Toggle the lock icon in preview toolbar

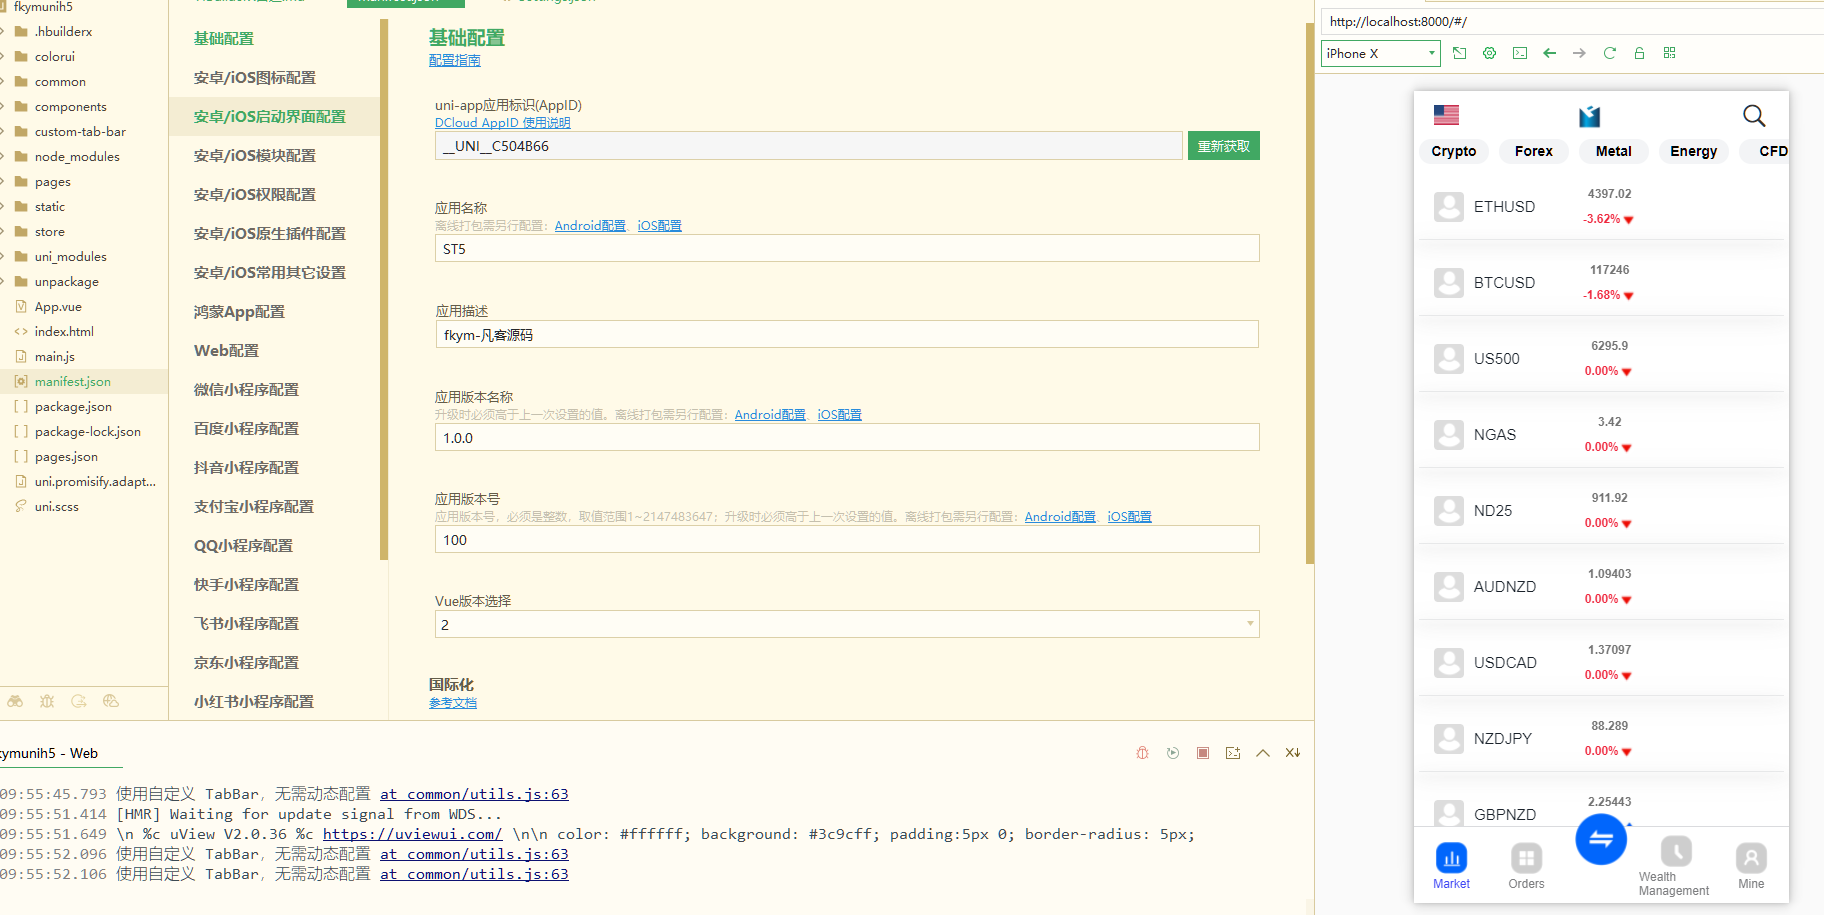(x=1639, y=53)
